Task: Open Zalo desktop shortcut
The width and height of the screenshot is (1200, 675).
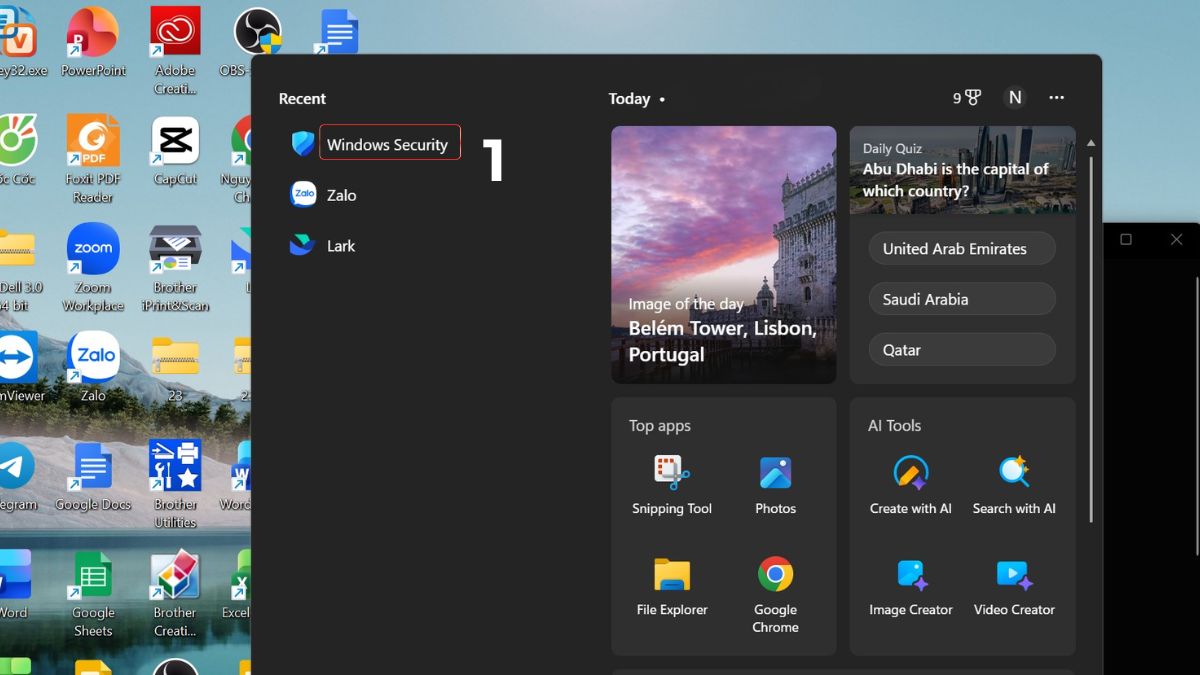Action: [x=93, y=367]
